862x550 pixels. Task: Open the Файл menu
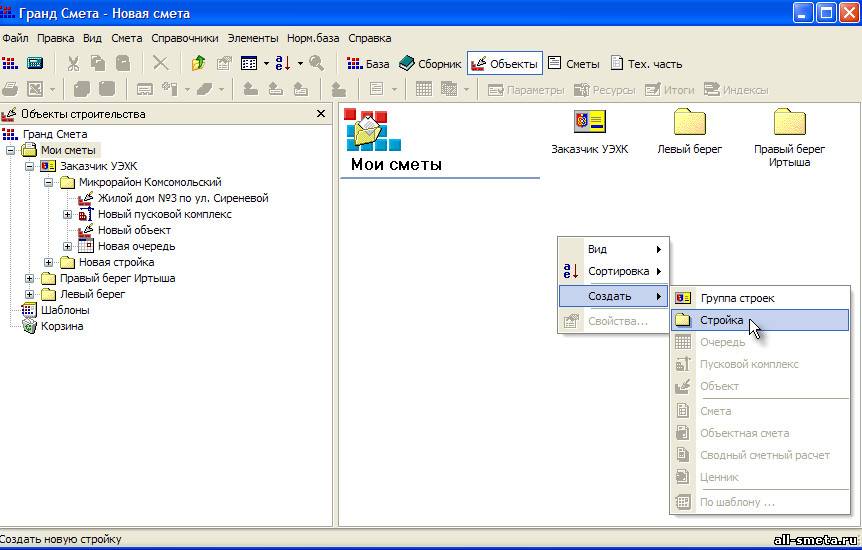pyautogui.click(x=15, y=38)
